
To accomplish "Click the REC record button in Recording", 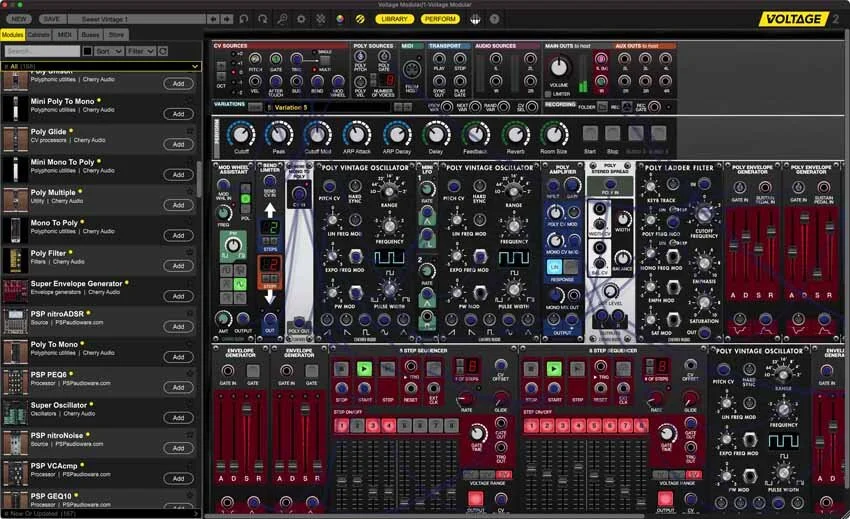I will [x=627, y=107].
